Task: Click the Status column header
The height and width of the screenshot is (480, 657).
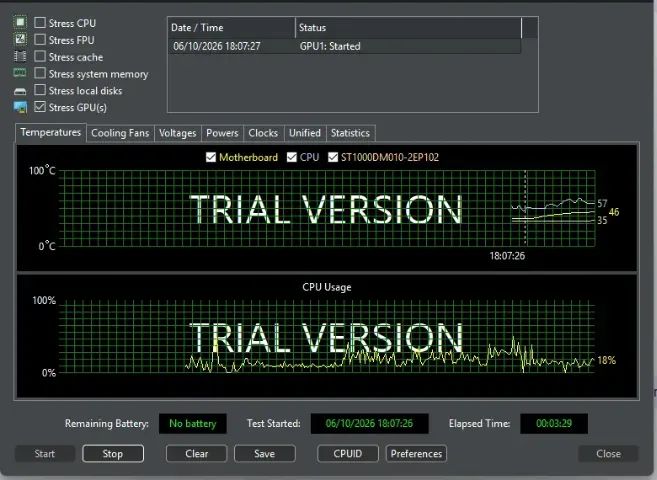Action: tap(409, 28)
